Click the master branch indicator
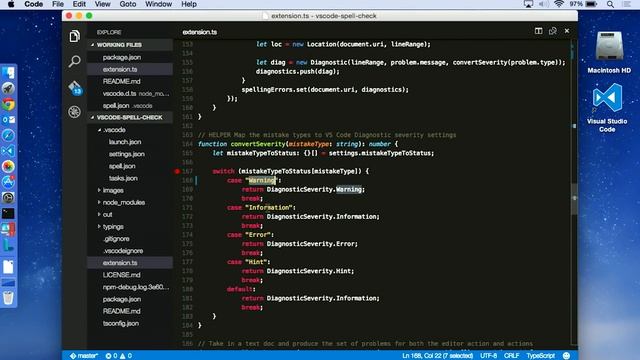This screenshot has width=640, height=360. [84, 356]
